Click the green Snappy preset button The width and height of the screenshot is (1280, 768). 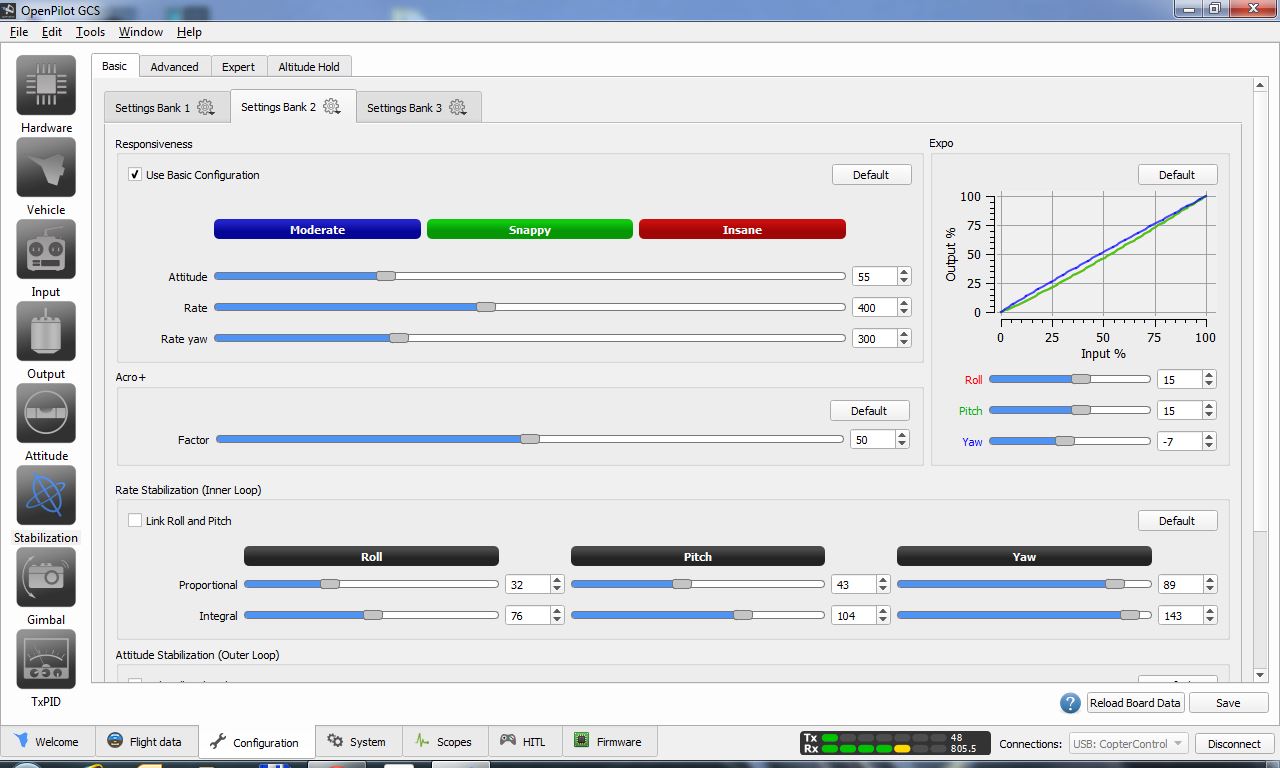tap(530, 230)
